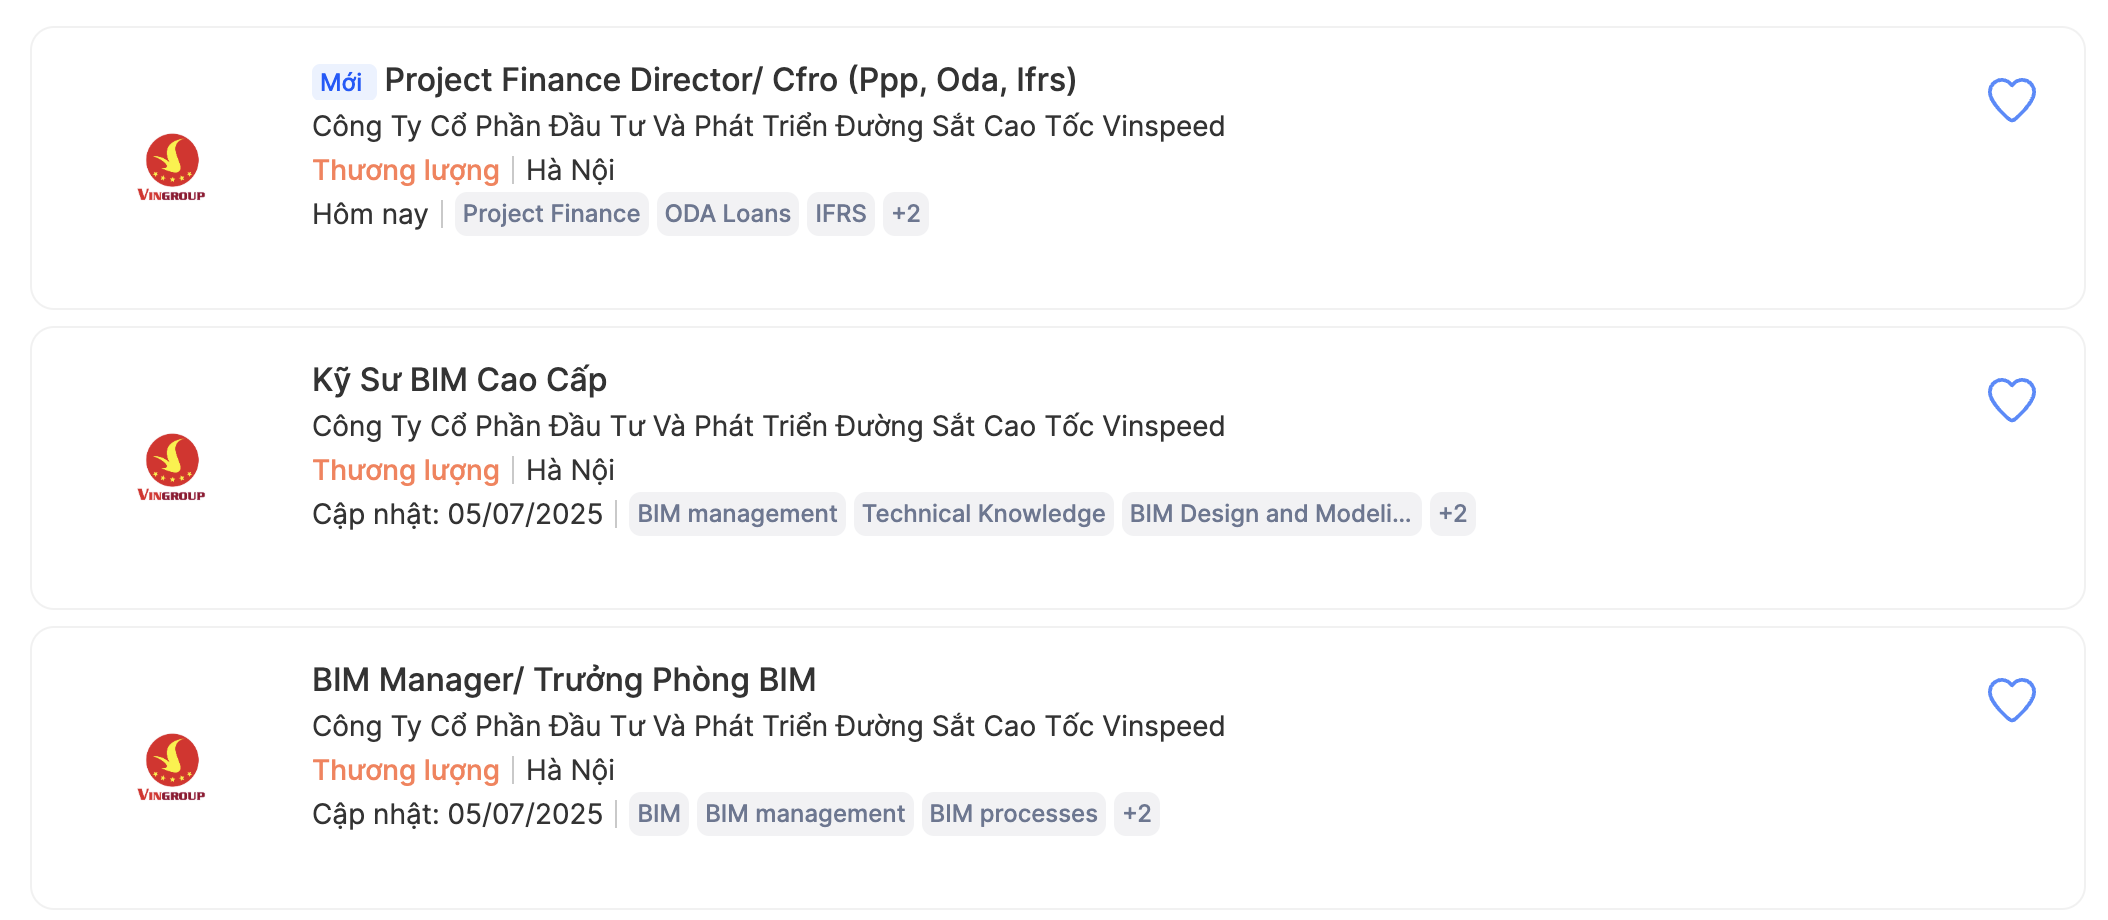Select the Project Finance skill tag

tap(551, 214)
